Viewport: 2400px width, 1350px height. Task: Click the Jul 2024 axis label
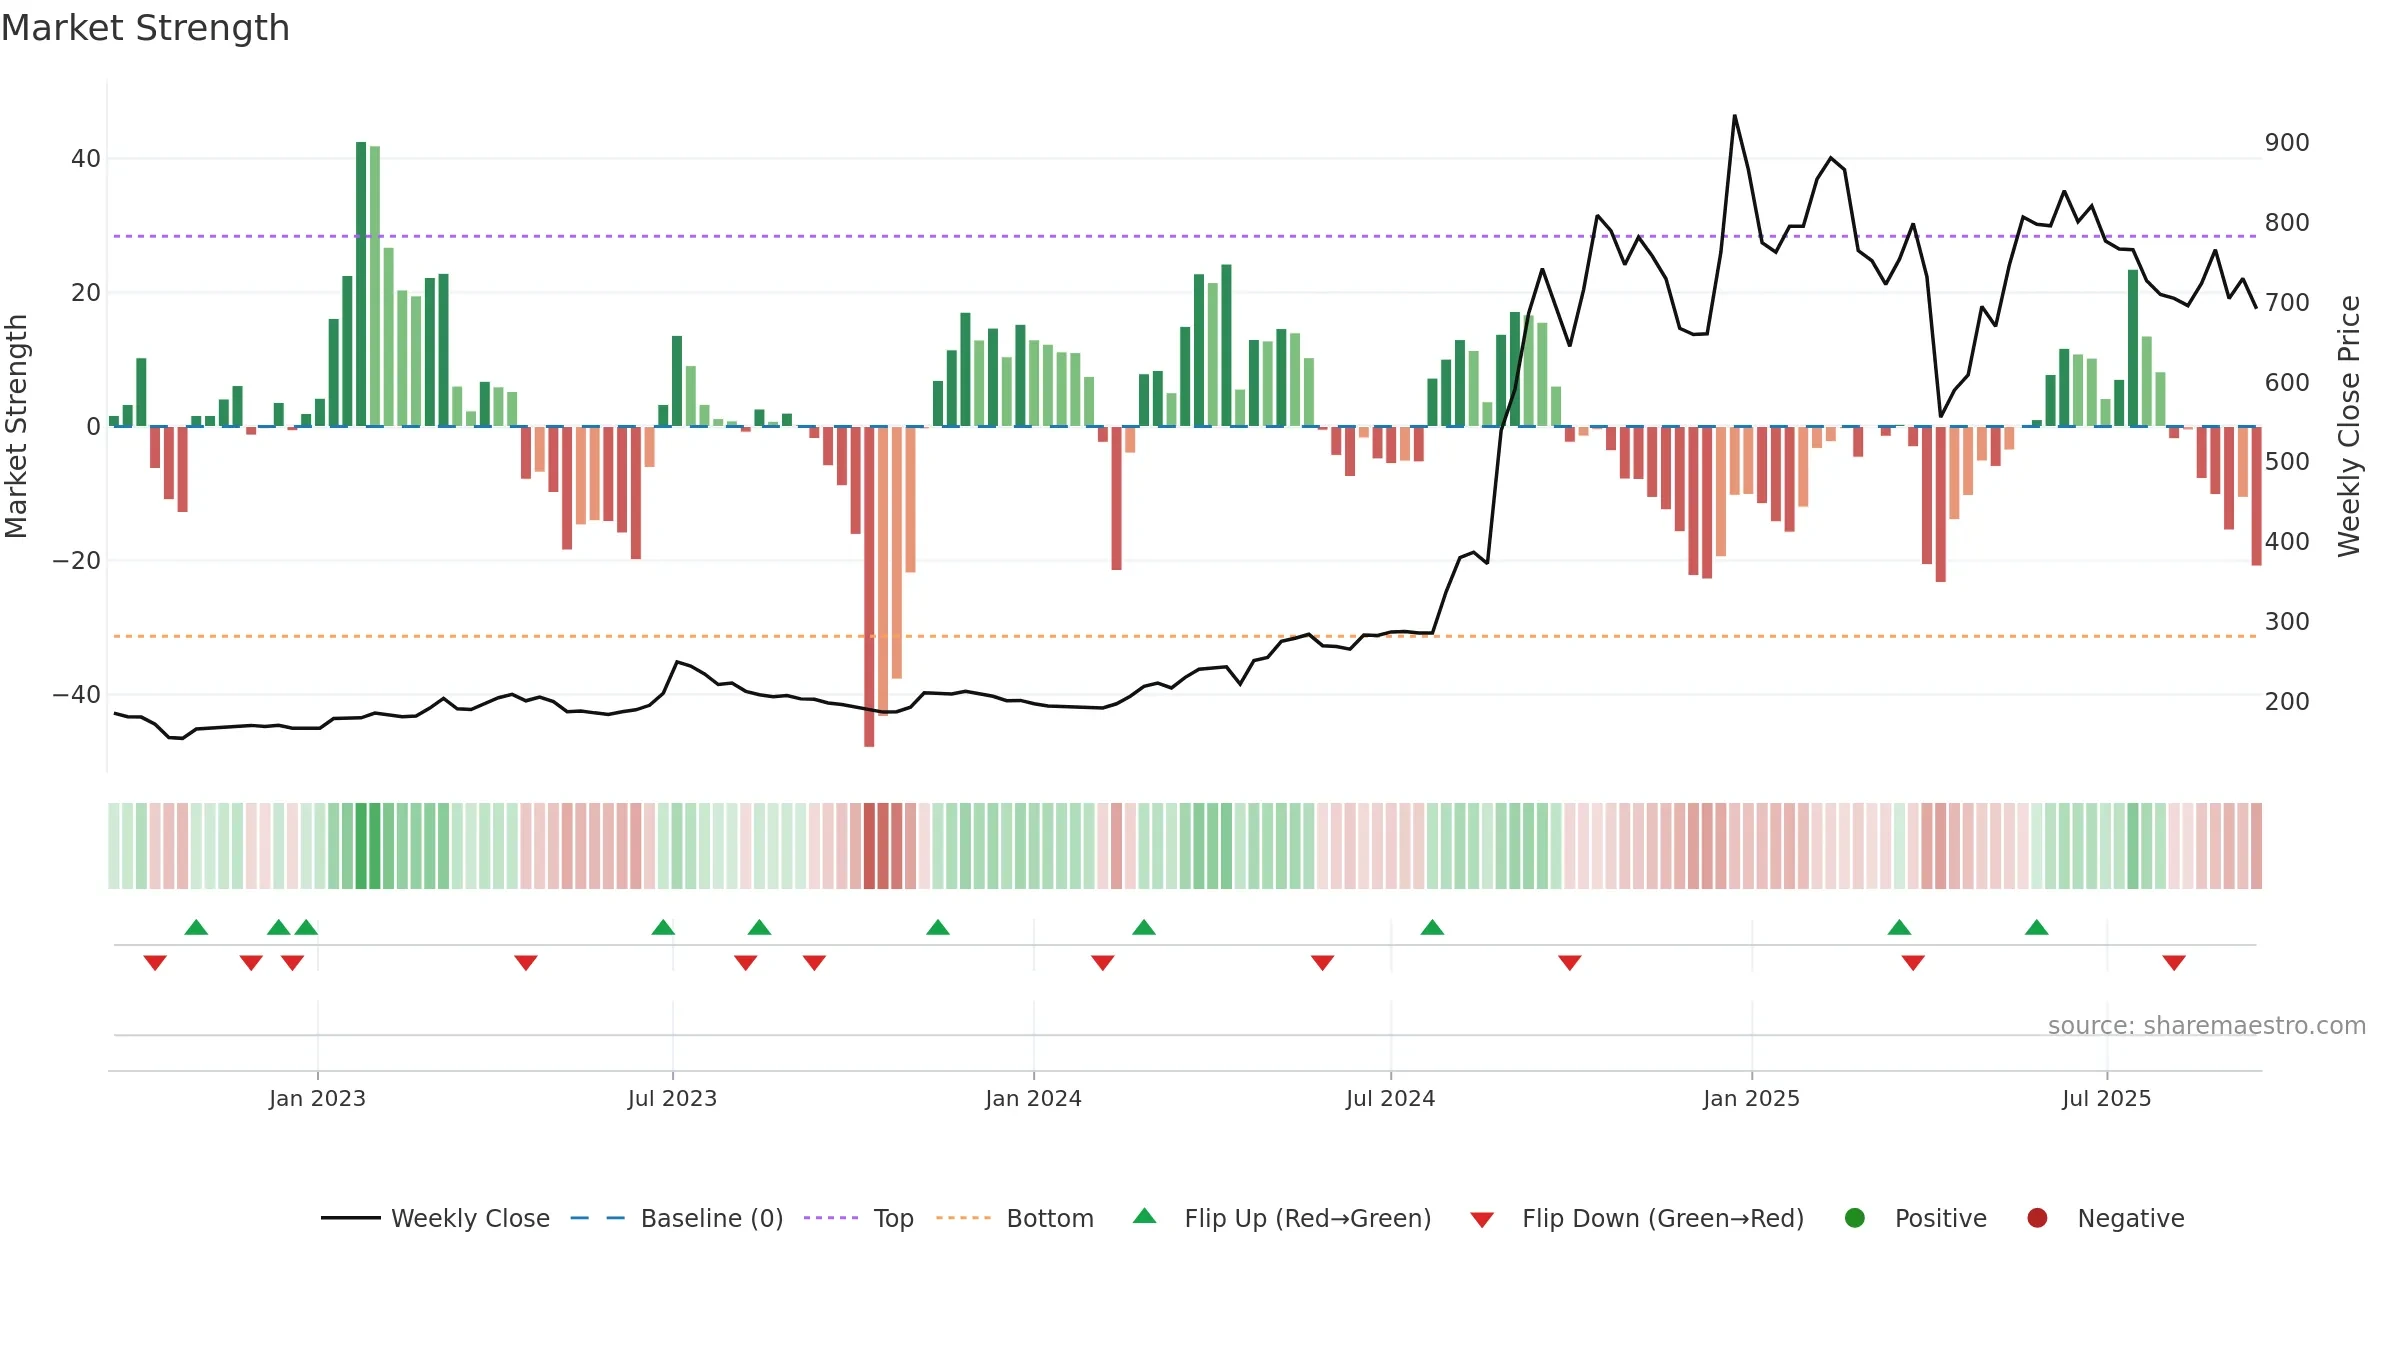[1390, 1098]
